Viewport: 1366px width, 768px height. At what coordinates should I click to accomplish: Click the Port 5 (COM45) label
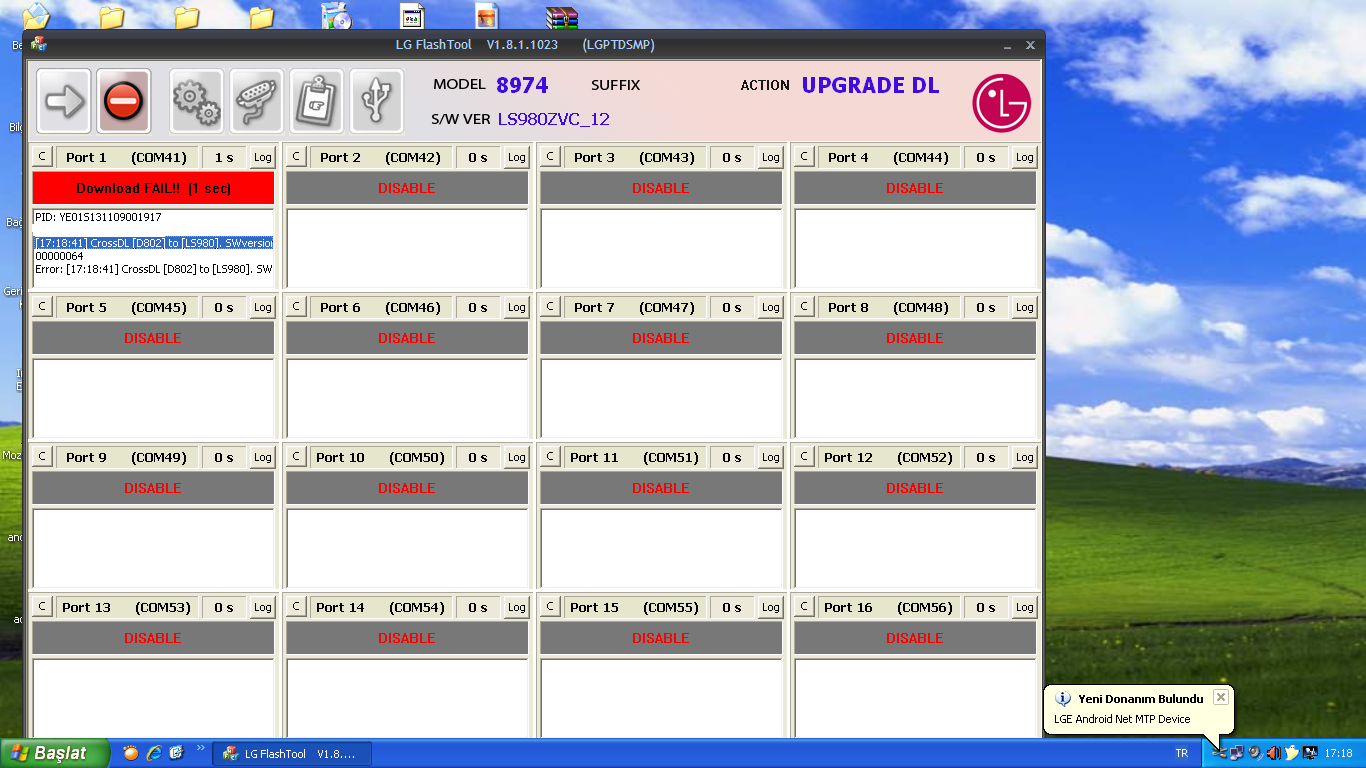(x=126, y=307)
